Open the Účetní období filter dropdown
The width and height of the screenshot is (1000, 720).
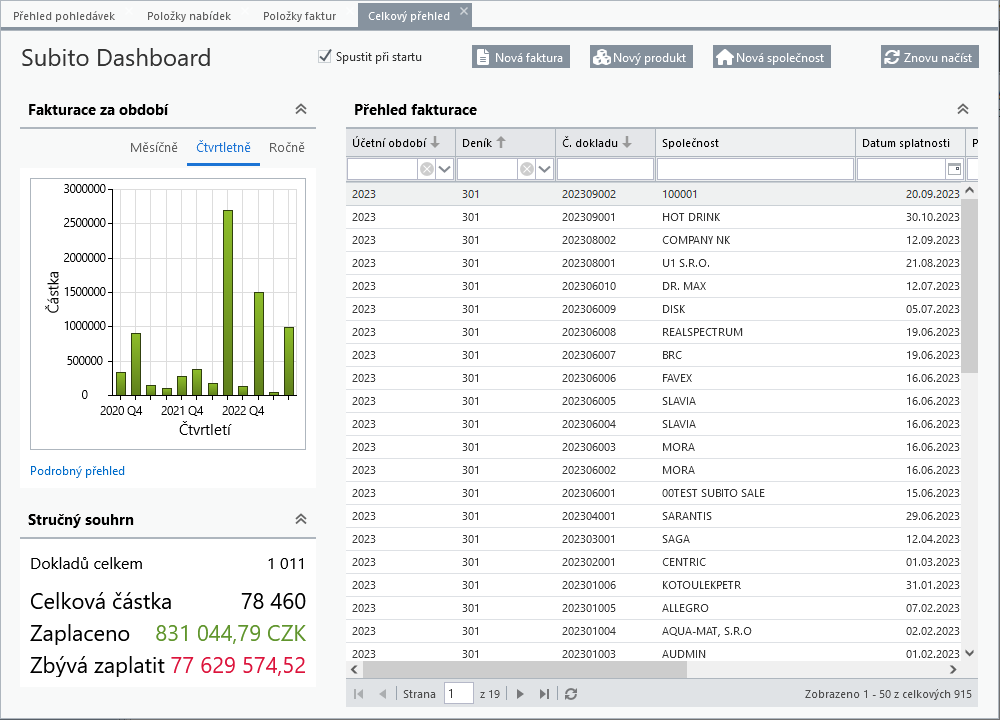point(445,169)
